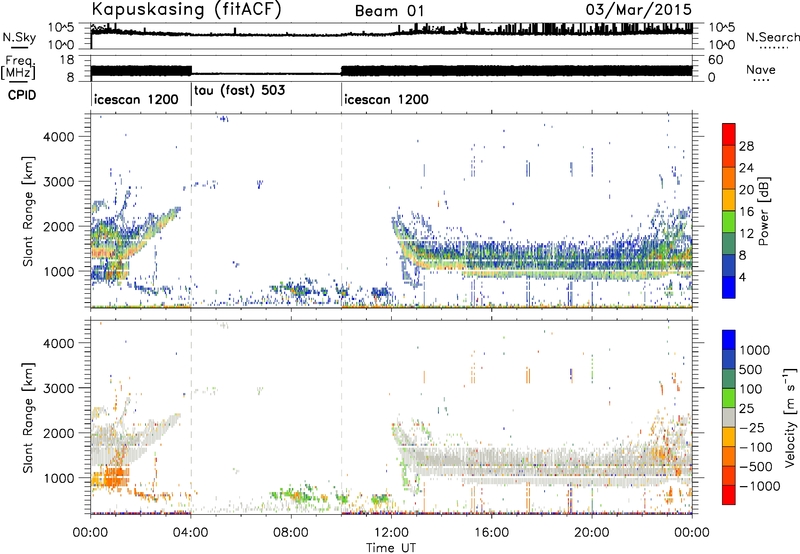Click the '16:00' time axis label
This screenshot has width=800, height=554.
click(491, 532)
